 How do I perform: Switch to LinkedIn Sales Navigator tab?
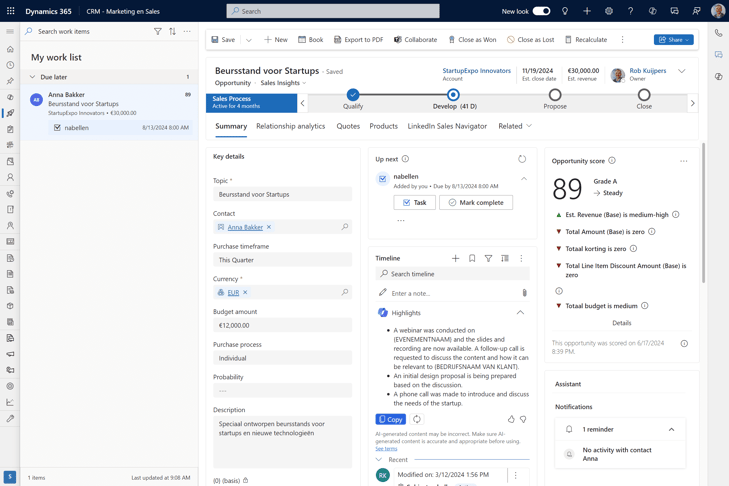(447, 126)
